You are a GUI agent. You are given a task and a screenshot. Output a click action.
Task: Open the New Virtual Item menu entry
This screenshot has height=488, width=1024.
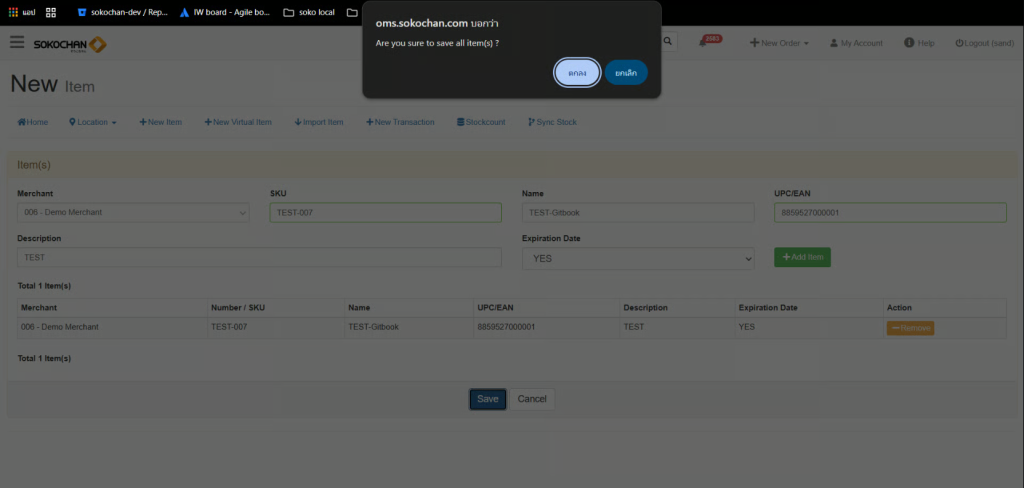(x=238, y=122)
